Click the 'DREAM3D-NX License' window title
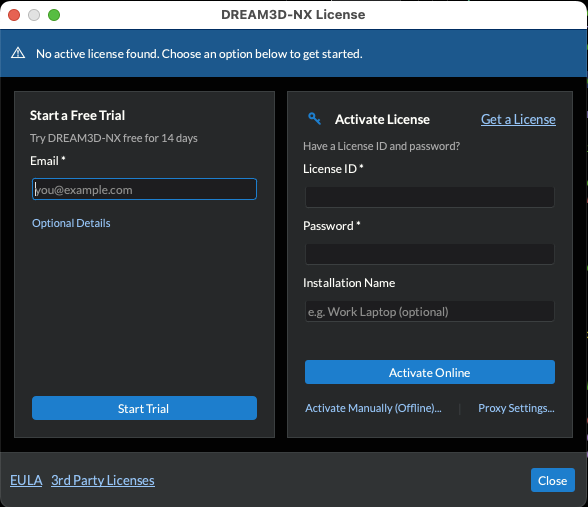Screen dimensions: 588x507 (293, 15)
